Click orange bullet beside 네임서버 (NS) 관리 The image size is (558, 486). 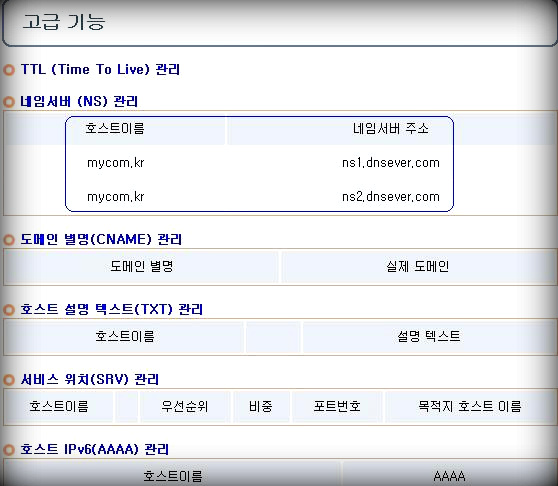pyautogui.click(x=9, y=102)
